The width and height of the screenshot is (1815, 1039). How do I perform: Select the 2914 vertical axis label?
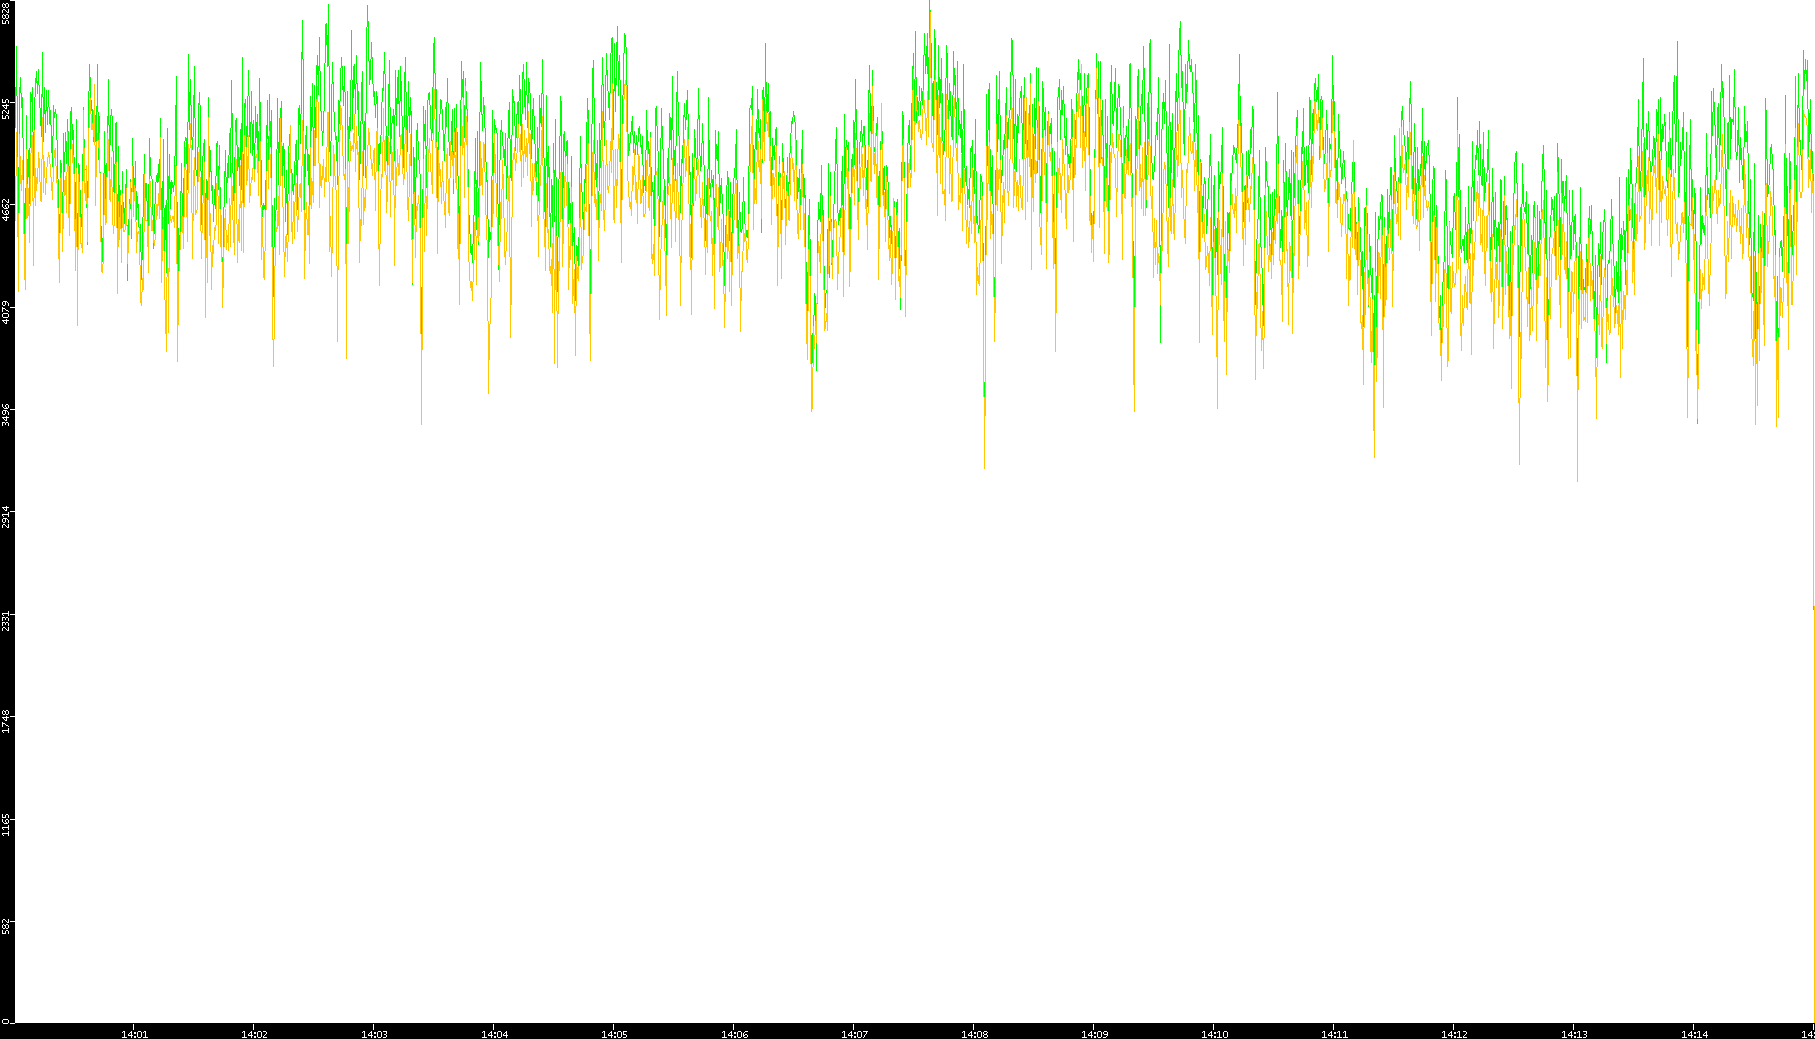7,516
